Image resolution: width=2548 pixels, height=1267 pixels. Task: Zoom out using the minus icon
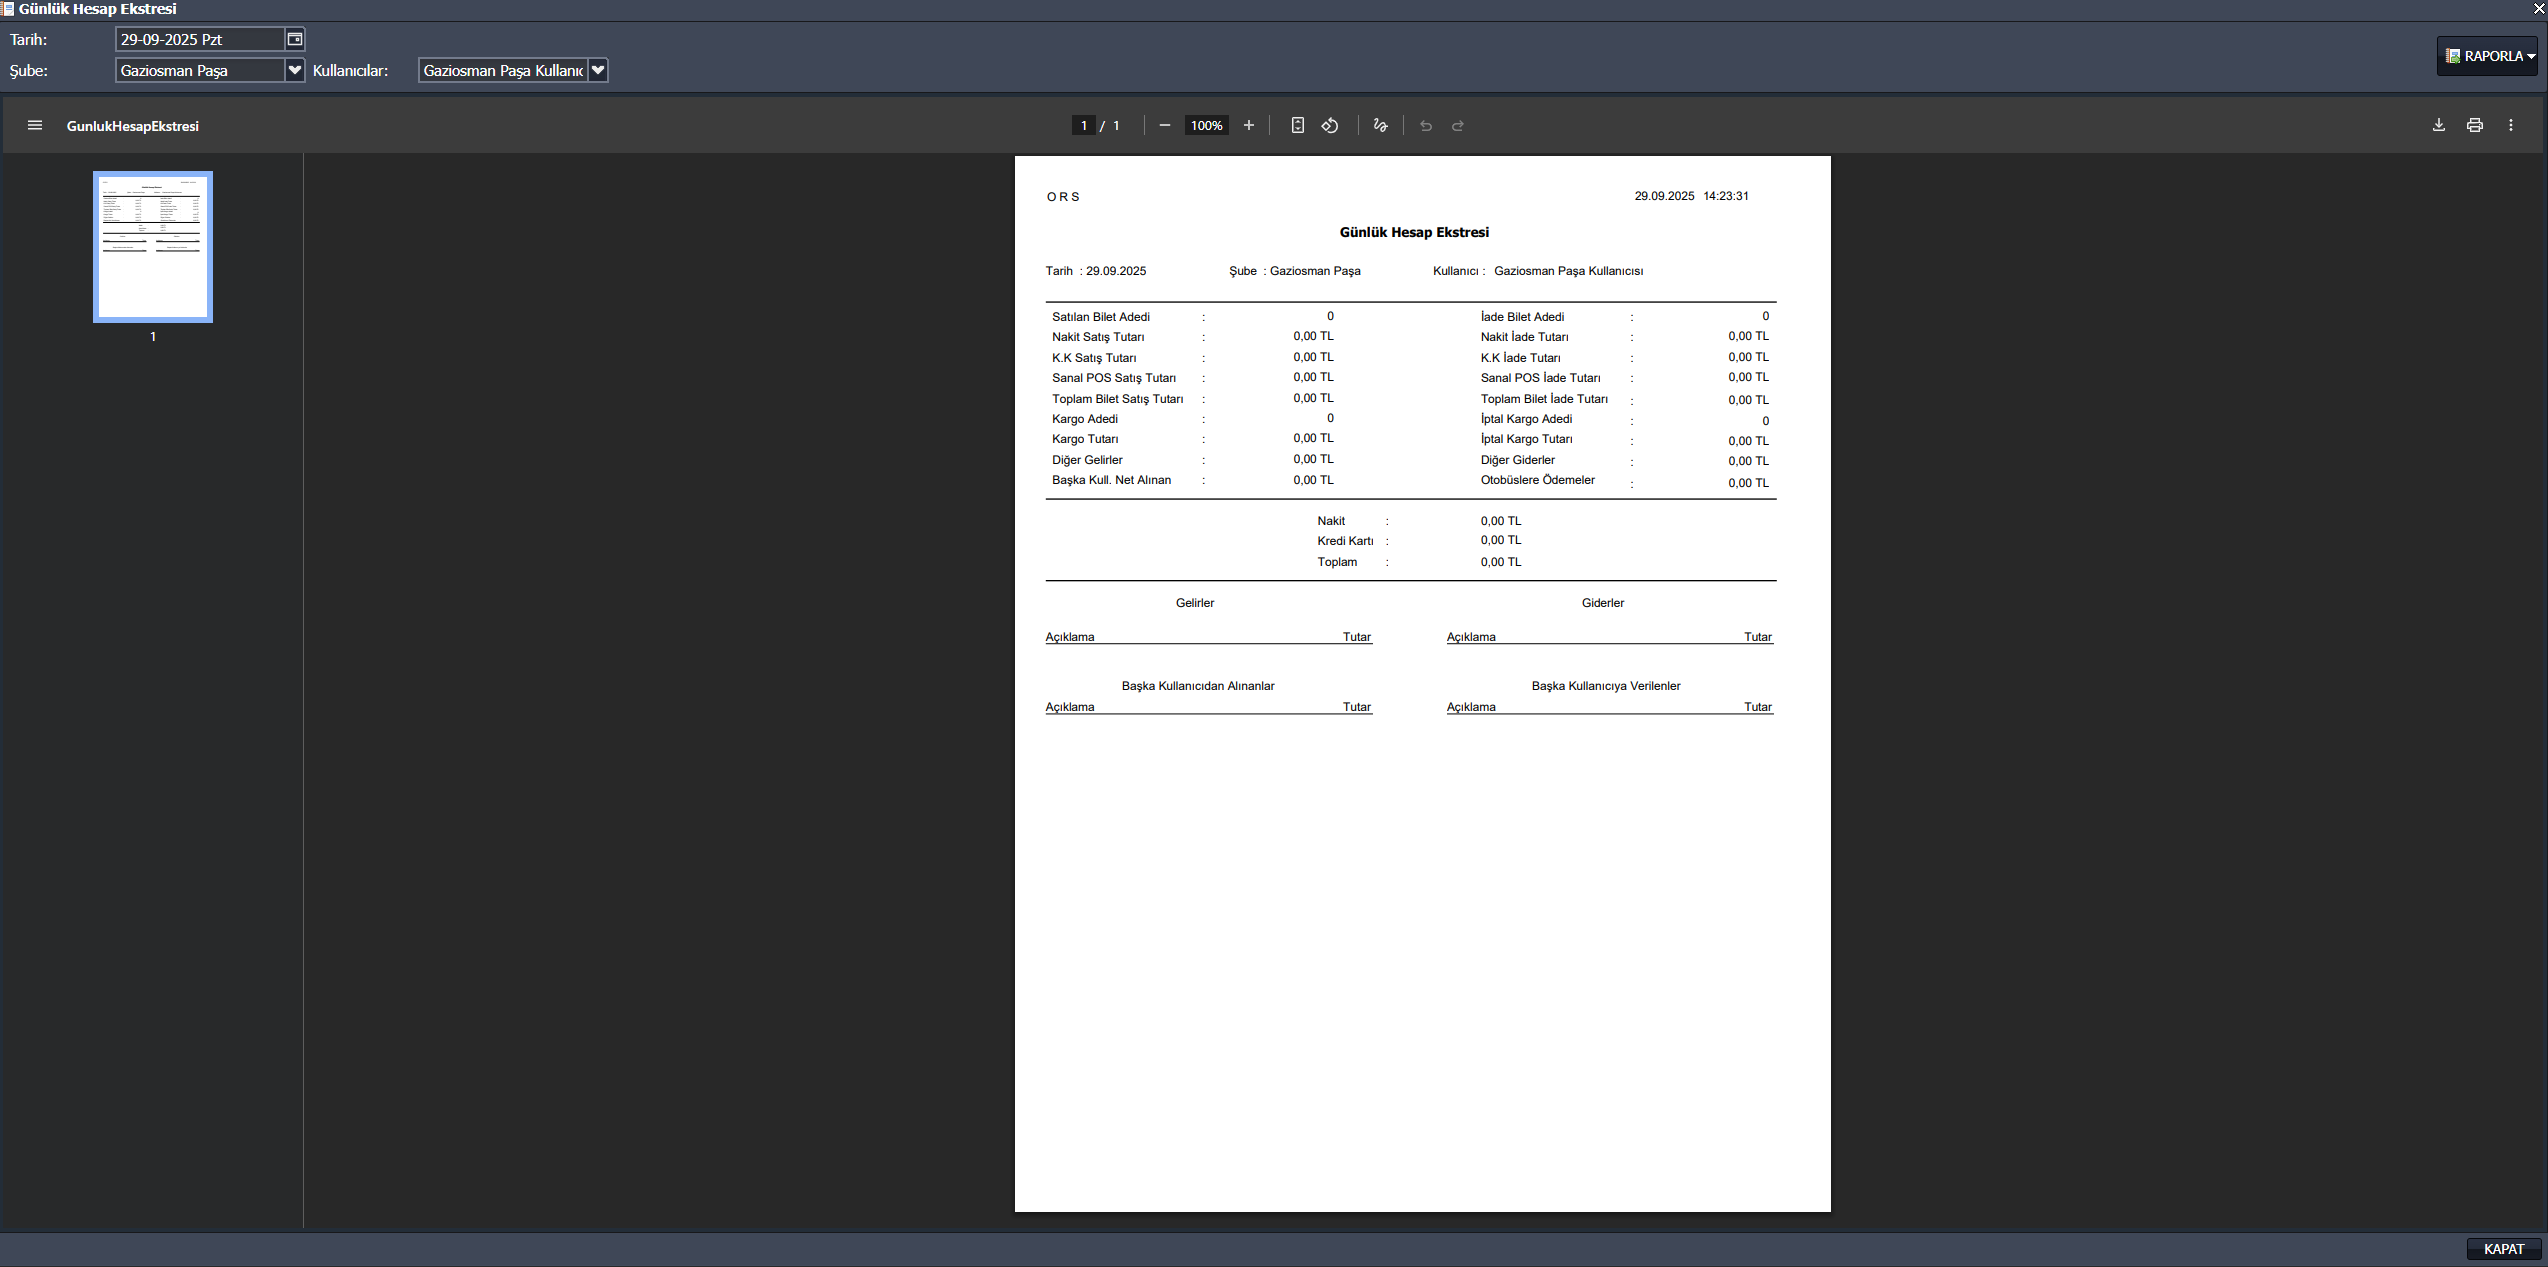[x=1164, y=125]
